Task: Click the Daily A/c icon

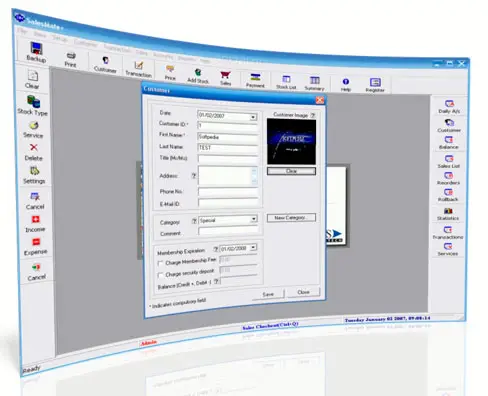Action: 449,104
